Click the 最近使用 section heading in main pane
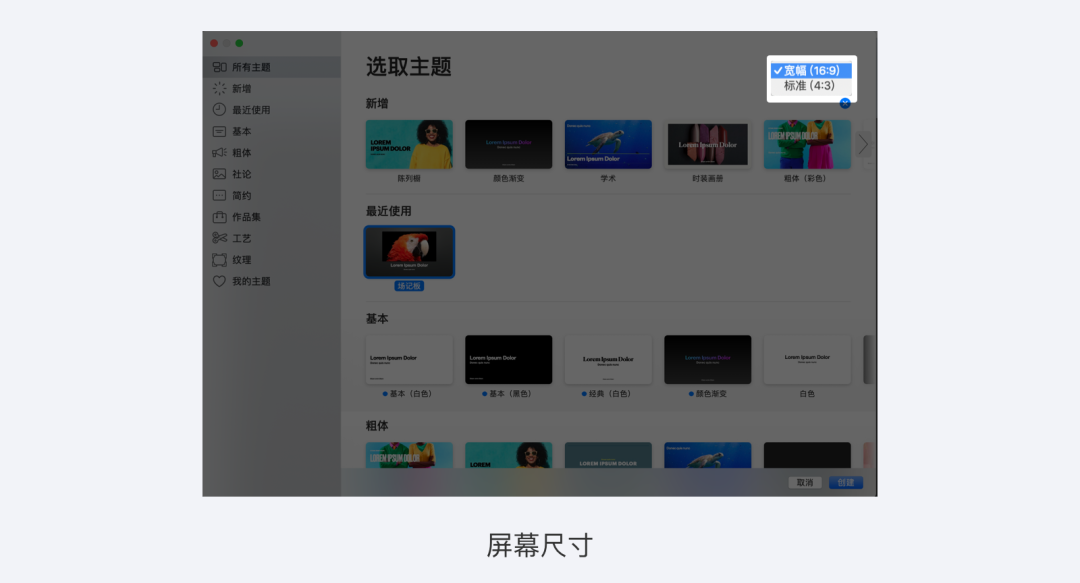The image size is (1080, 583). click(x=388, y=211)
